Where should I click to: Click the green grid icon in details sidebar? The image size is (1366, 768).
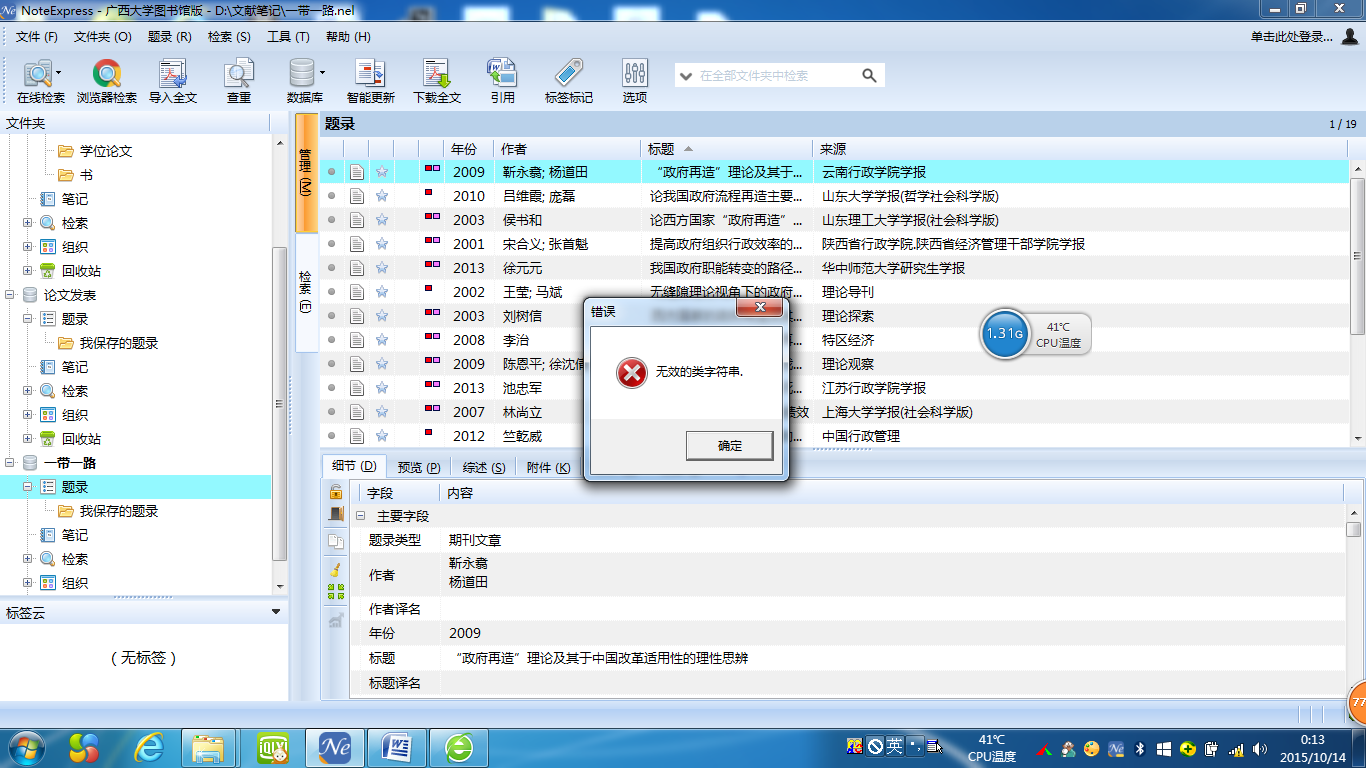pos(336,592)
